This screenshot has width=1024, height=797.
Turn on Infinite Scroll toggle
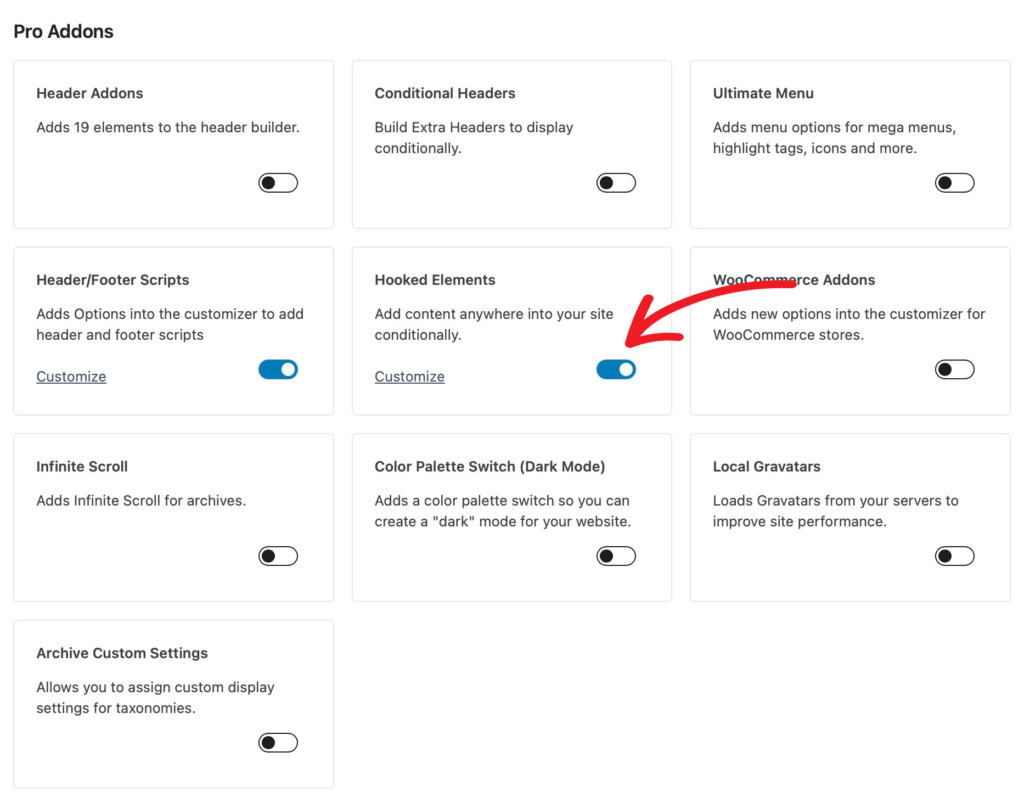[278, 556]
